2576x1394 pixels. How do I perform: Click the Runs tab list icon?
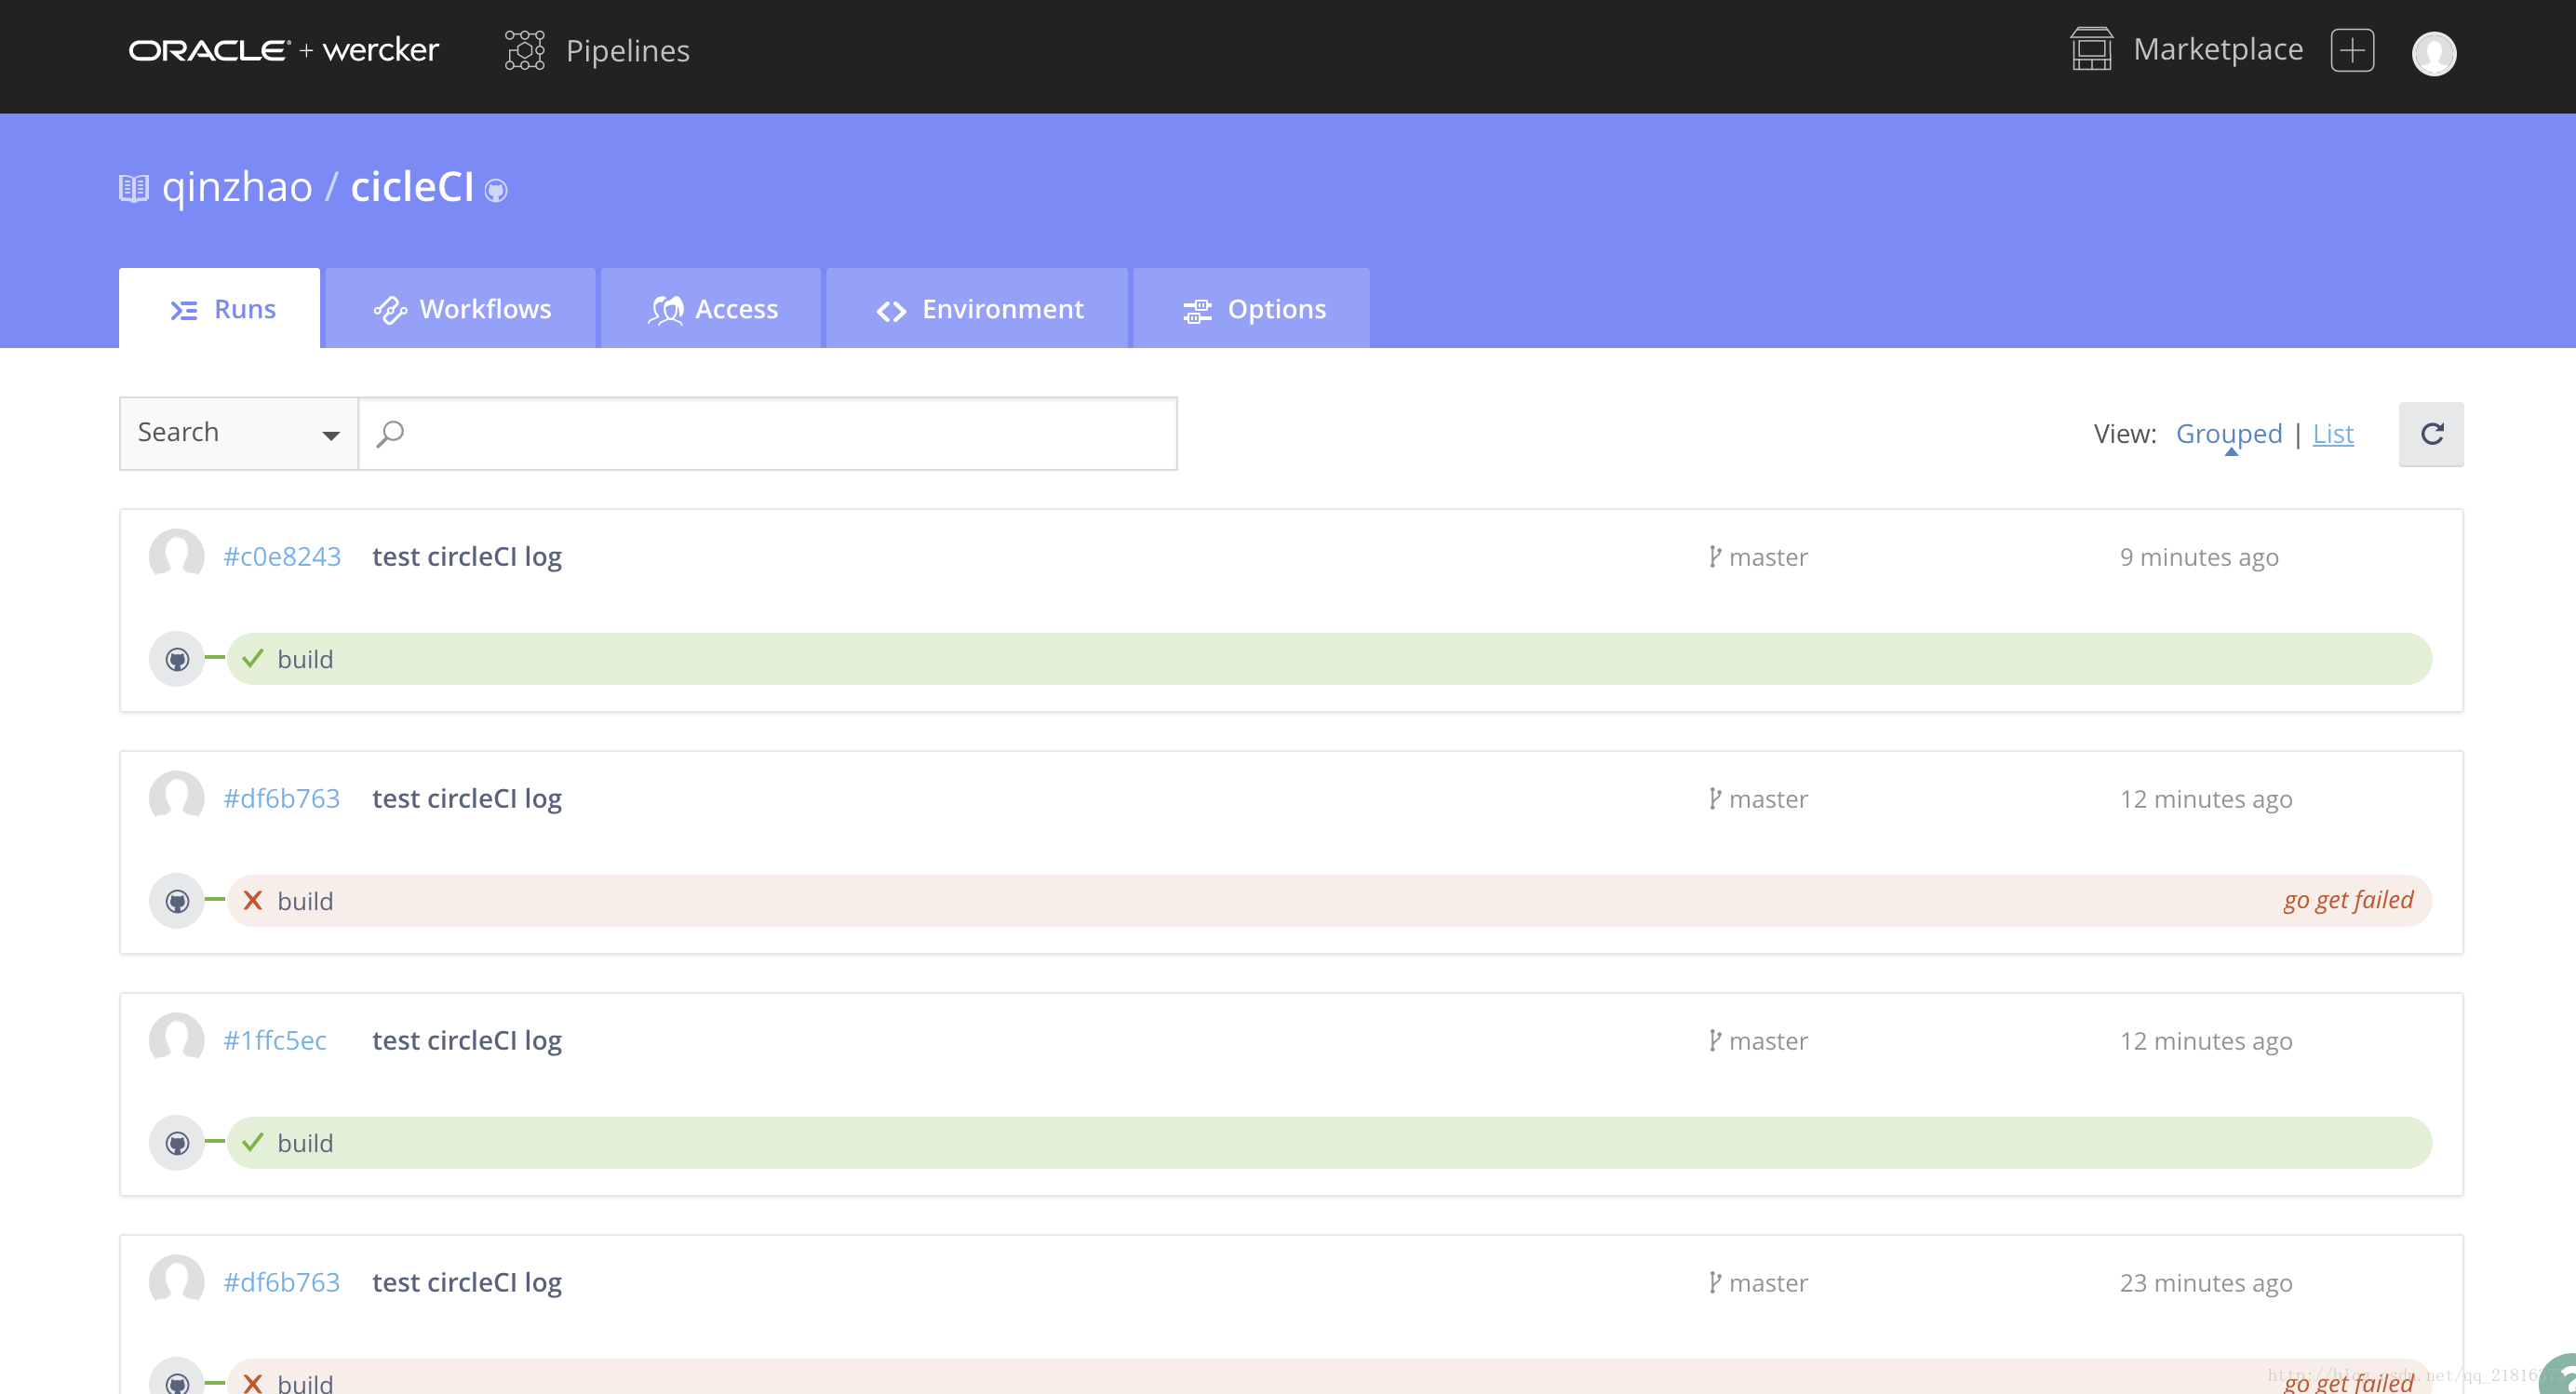click(x=184, y=310)
